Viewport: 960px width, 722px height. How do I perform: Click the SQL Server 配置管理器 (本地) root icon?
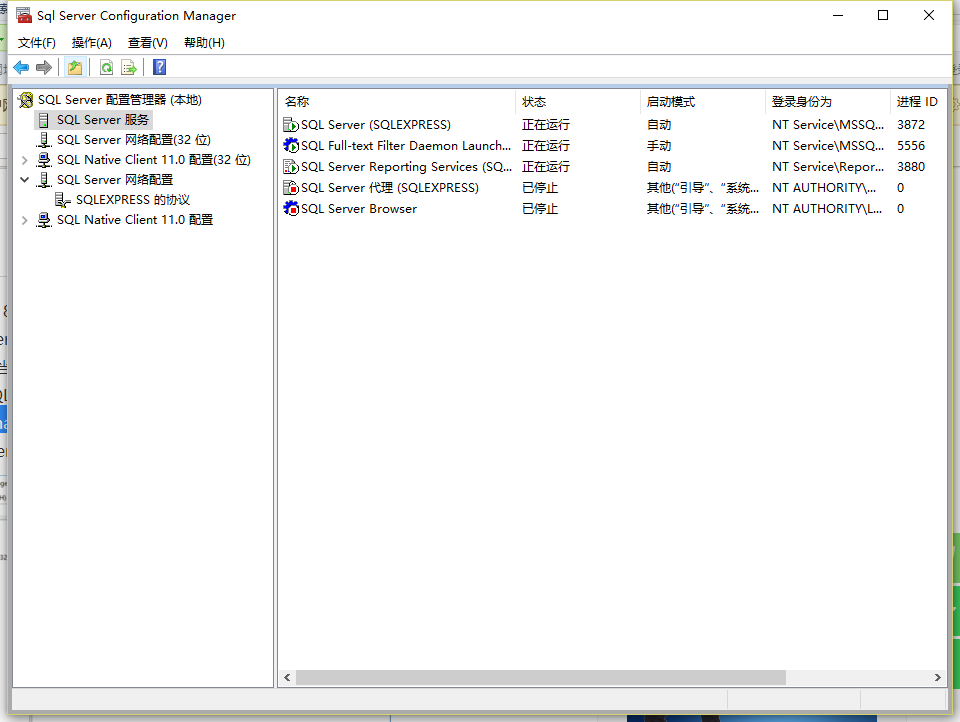point(26,100)
